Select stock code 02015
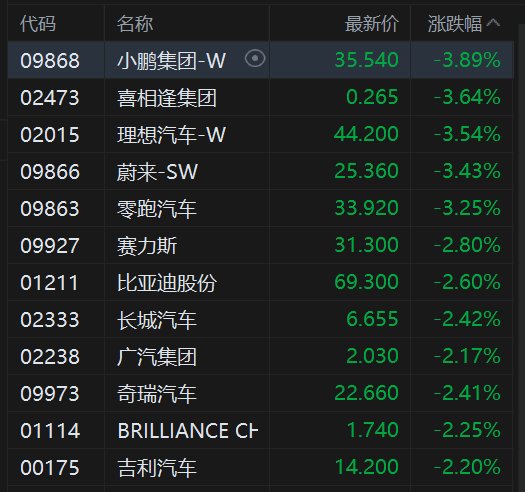The width and height of the screenshot is (525, 492). click(50, 135)
